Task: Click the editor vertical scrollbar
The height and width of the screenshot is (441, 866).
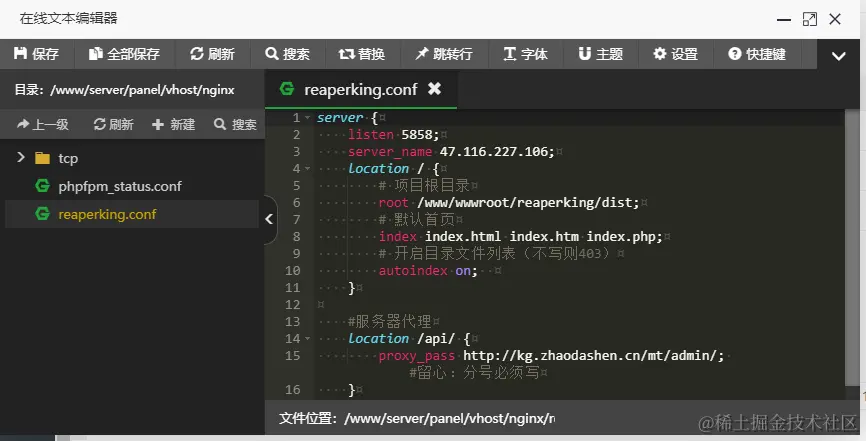Action: click(852, 249)
